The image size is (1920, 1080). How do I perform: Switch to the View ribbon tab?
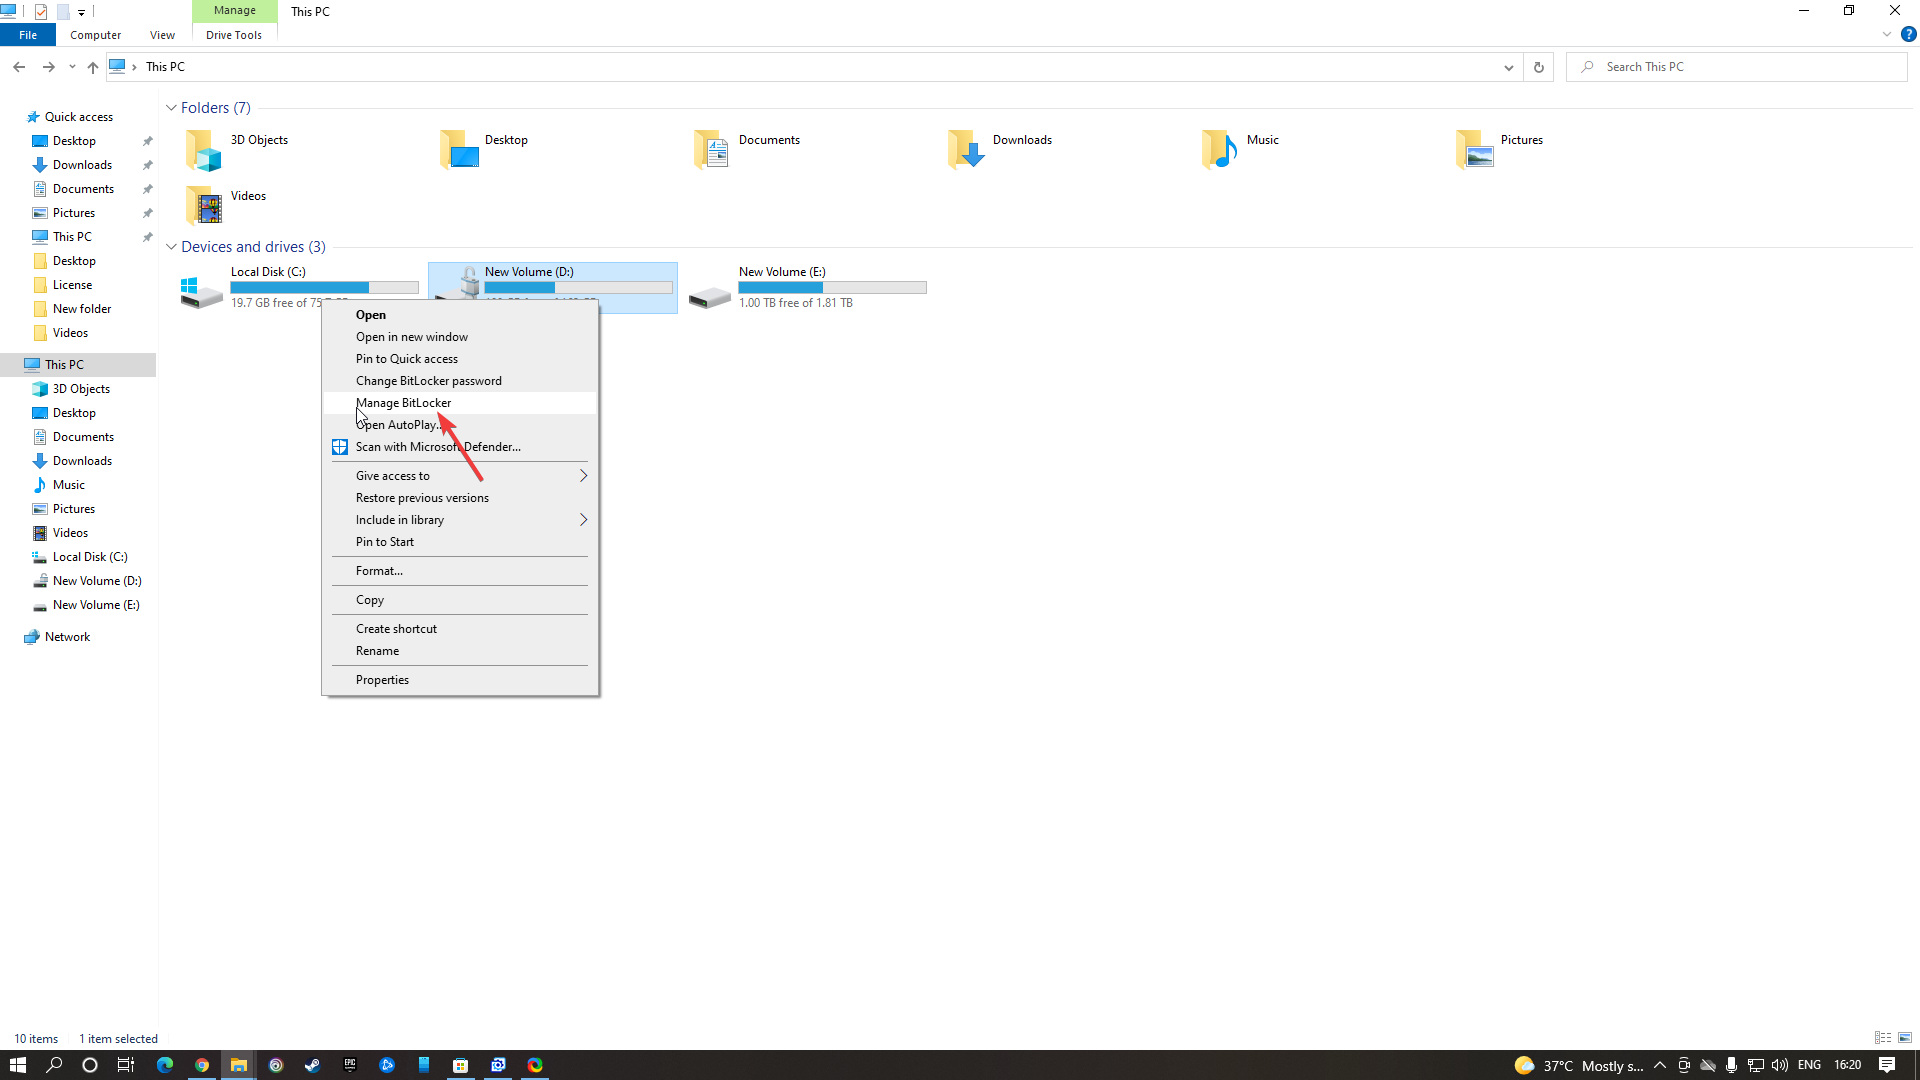162,34
